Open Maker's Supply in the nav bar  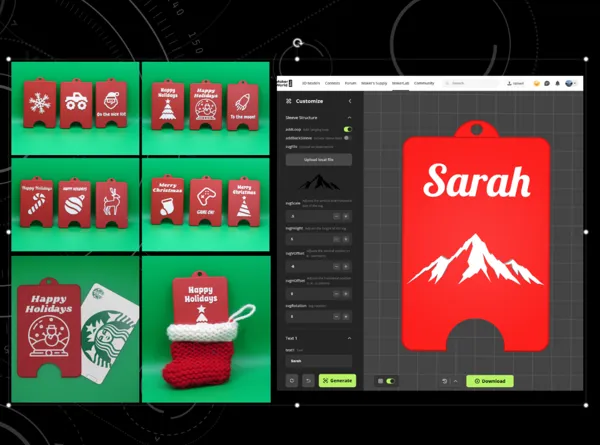click(374, 83)
